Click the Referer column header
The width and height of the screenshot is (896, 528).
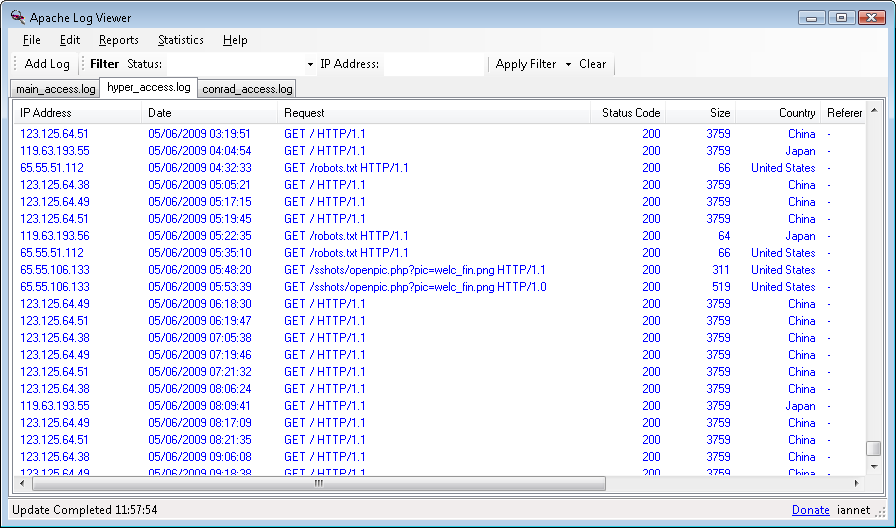tap(843, 113)
